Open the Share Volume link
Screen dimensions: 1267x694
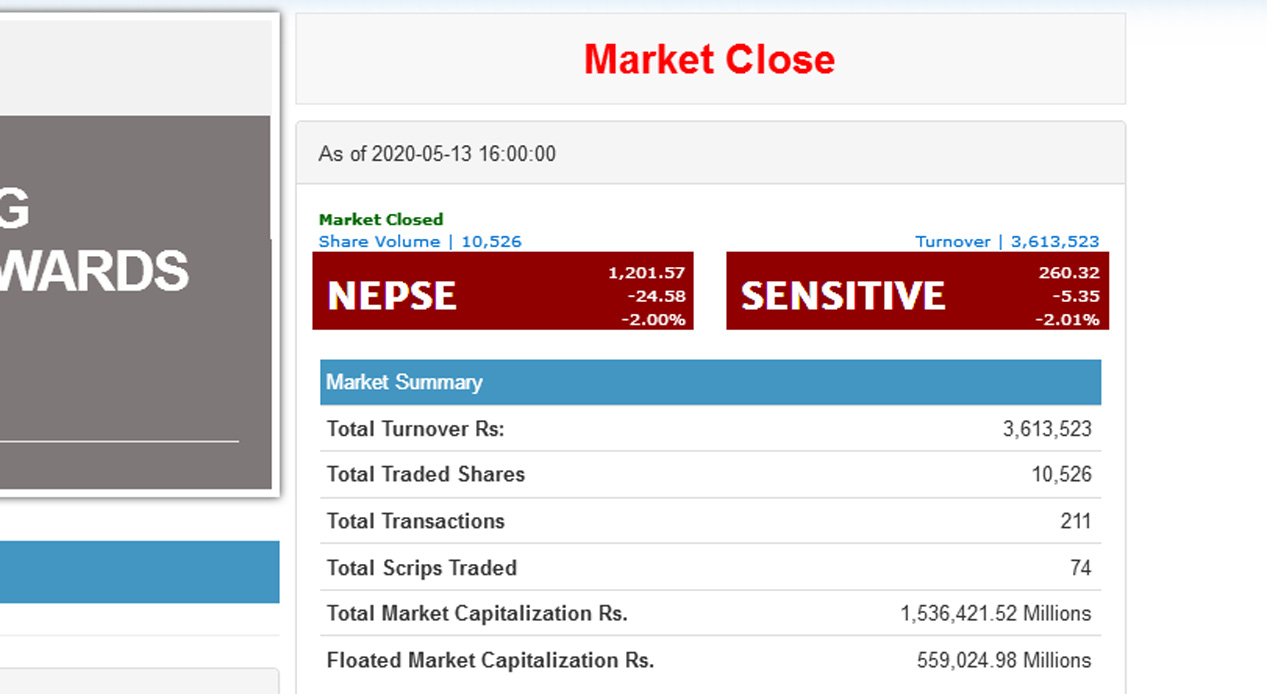click(420, 241)
